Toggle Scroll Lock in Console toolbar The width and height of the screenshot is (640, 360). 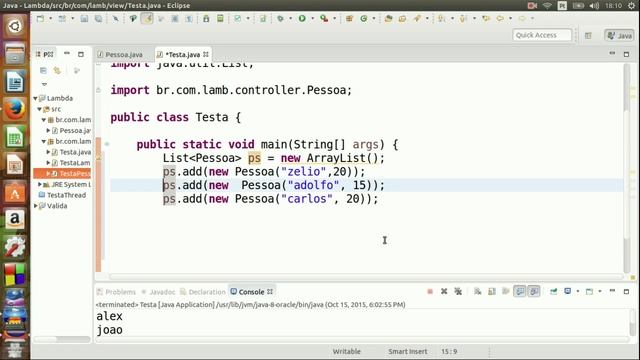492,291
